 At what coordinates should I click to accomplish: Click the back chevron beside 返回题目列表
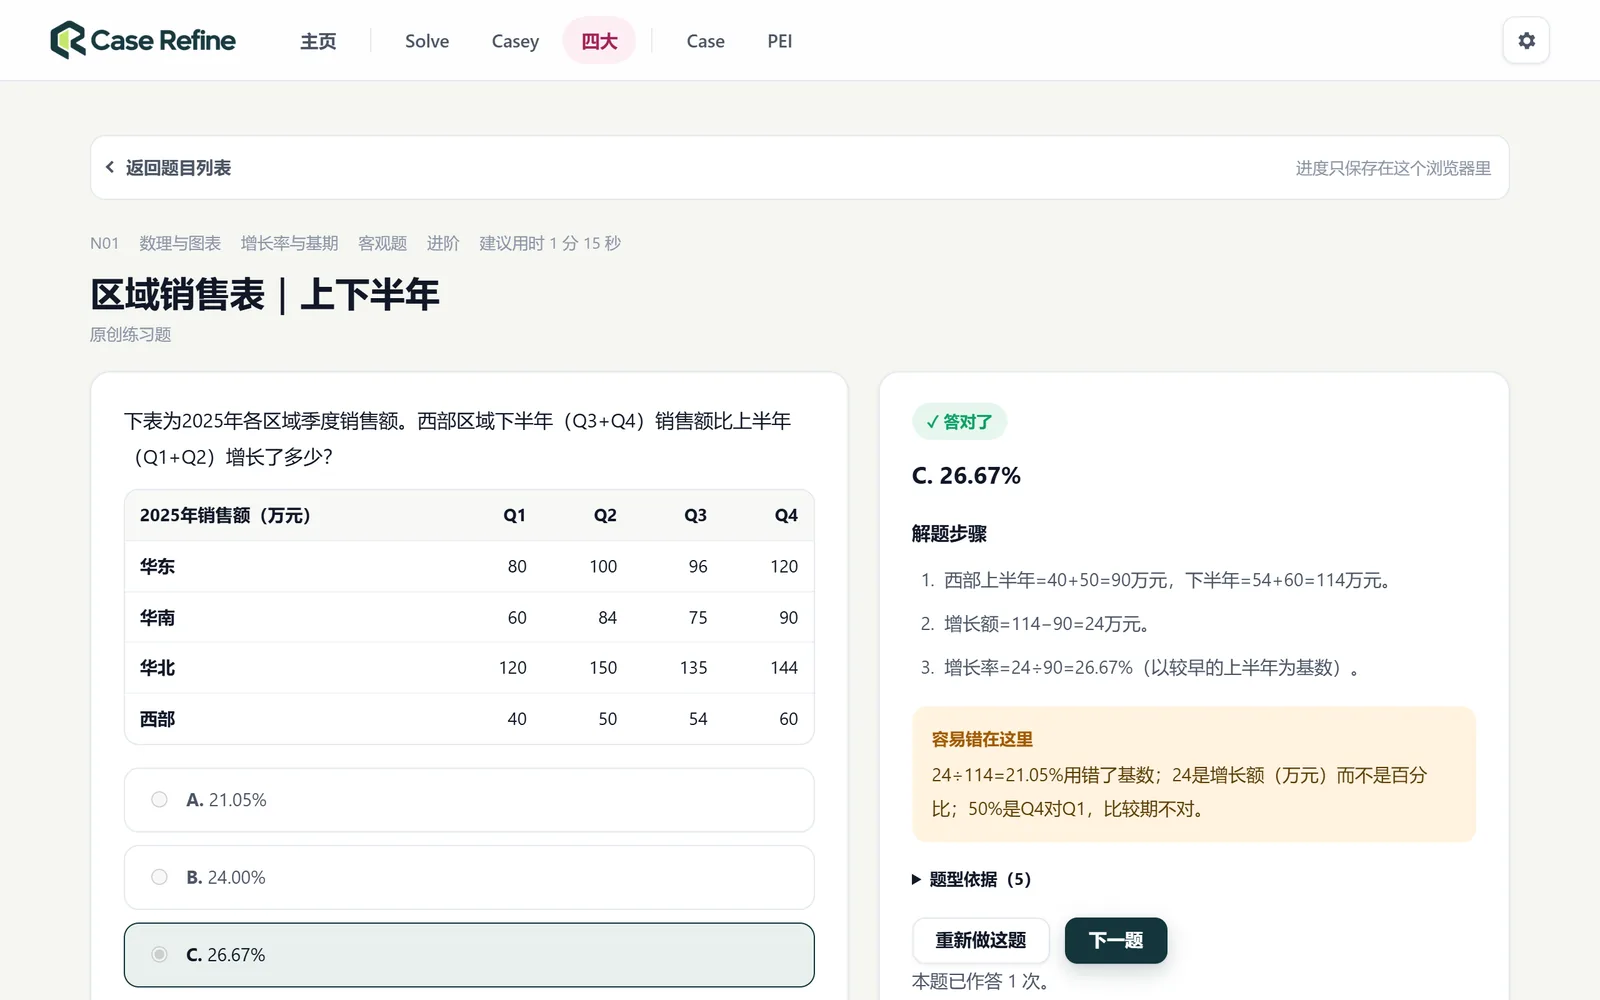(x=110, y=167)
